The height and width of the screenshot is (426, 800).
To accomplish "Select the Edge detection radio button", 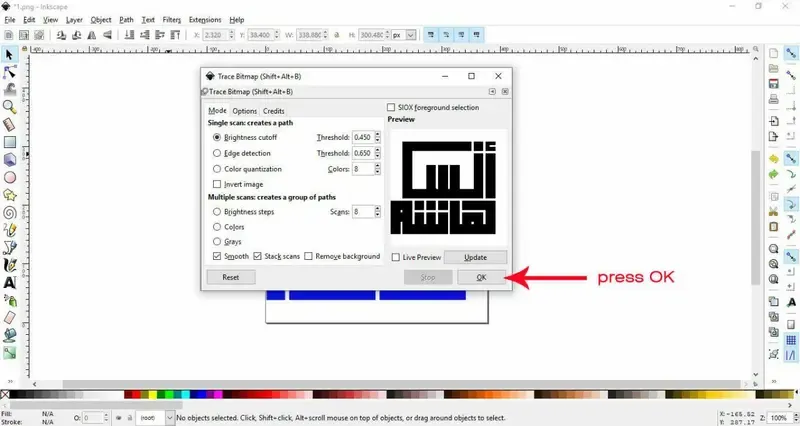I will (x=217, y=153).
